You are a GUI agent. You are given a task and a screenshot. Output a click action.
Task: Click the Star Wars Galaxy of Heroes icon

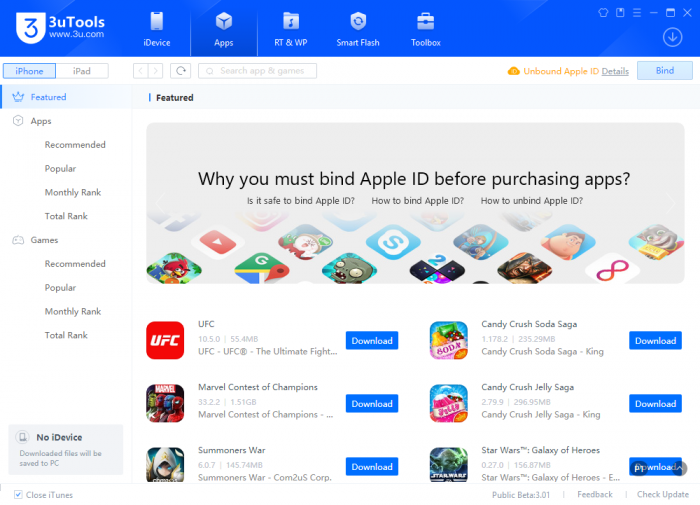449,465
